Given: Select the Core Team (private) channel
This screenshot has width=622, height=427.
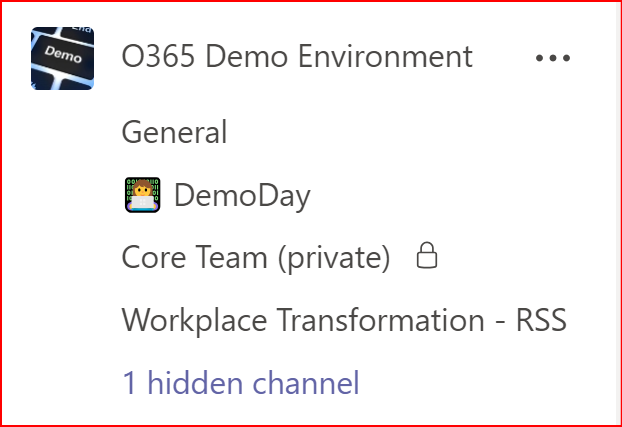Looking at the screenshot, I should 255,258.
